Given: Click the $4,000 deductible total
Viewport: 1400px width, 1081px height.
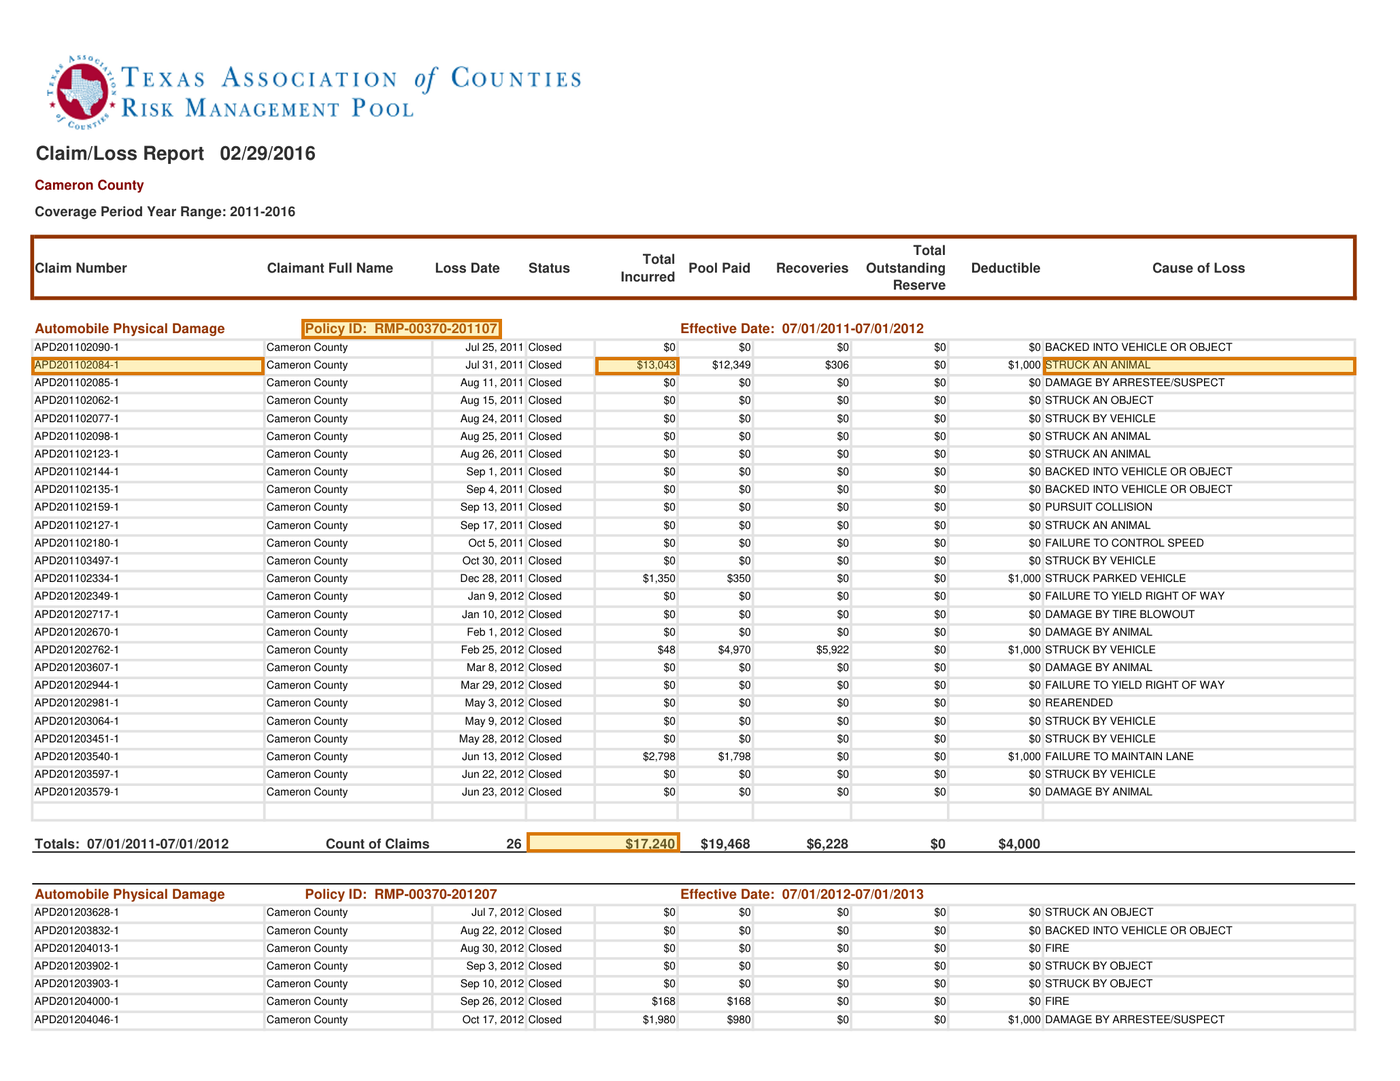Looking at the screenshot, I should click(1019, 844).
